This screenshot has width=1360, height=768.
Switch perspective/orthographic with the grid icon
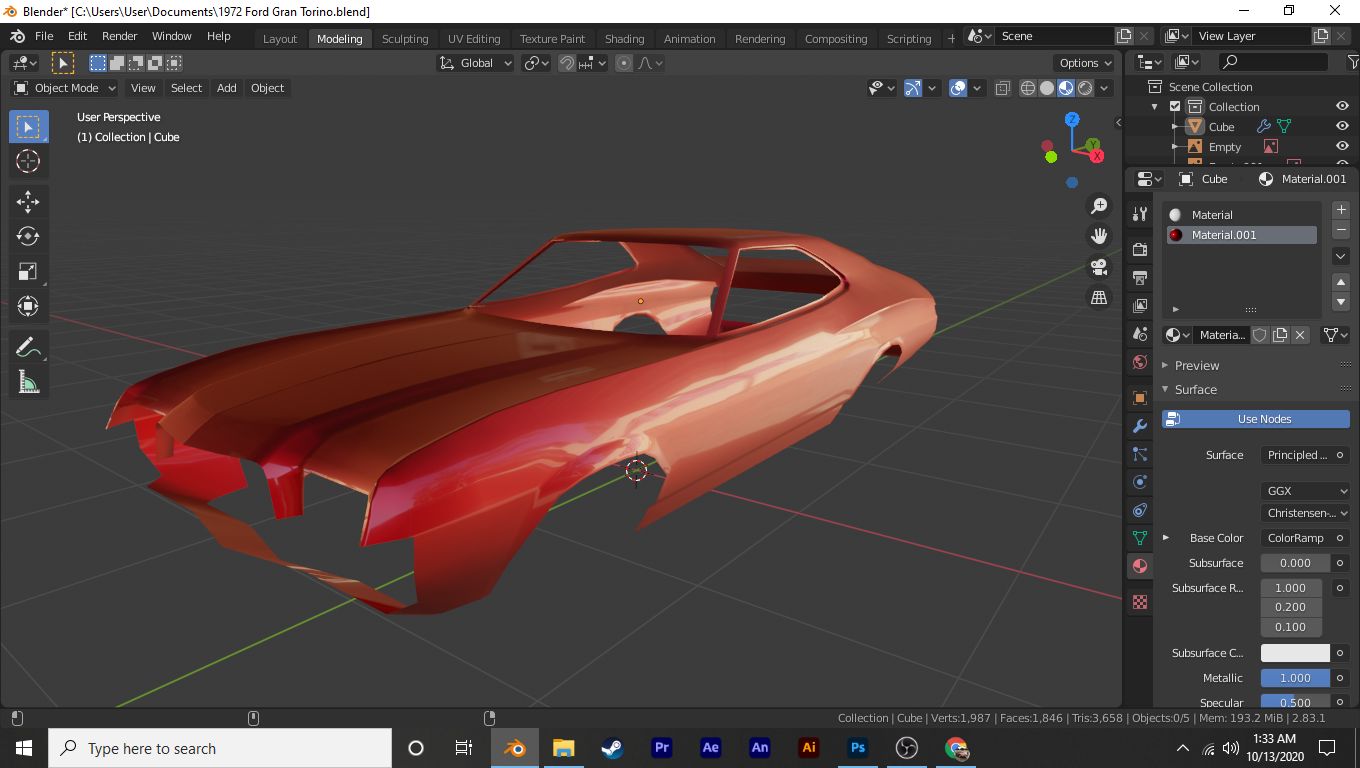[x=1099, y=297]
